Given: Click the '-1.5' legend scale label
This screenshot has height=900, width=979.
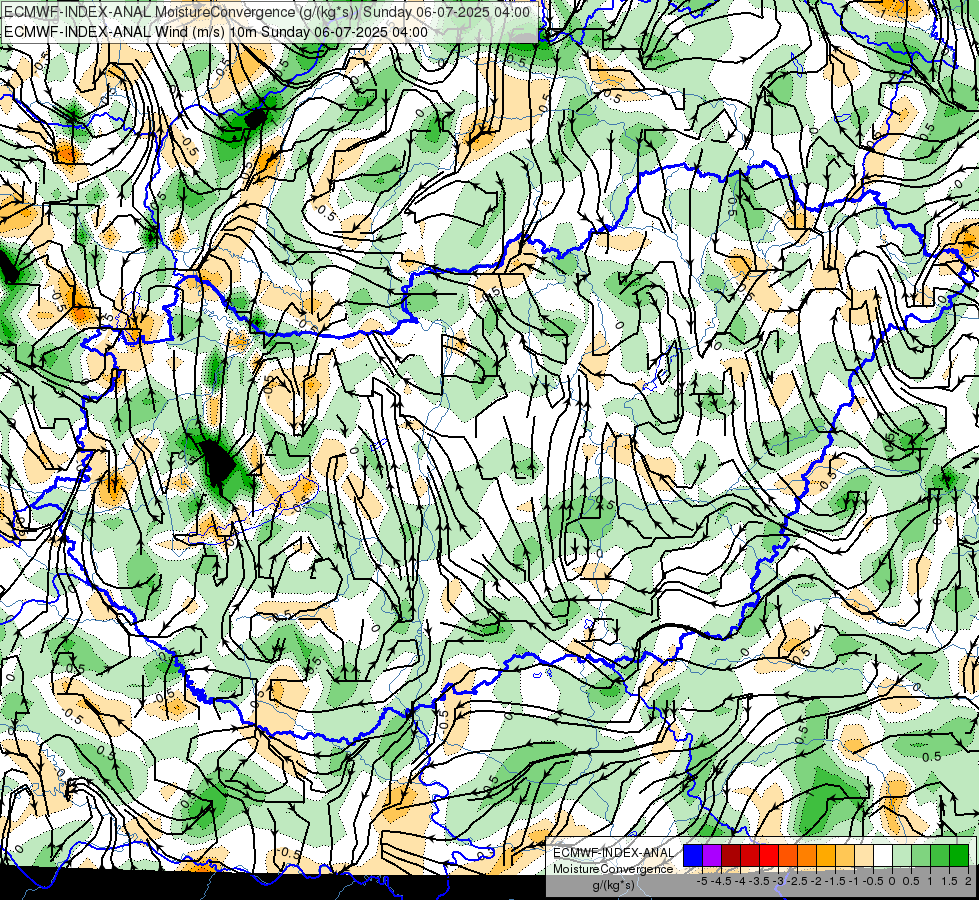Looking at the screenshot, I should click(x=835, y=881).
